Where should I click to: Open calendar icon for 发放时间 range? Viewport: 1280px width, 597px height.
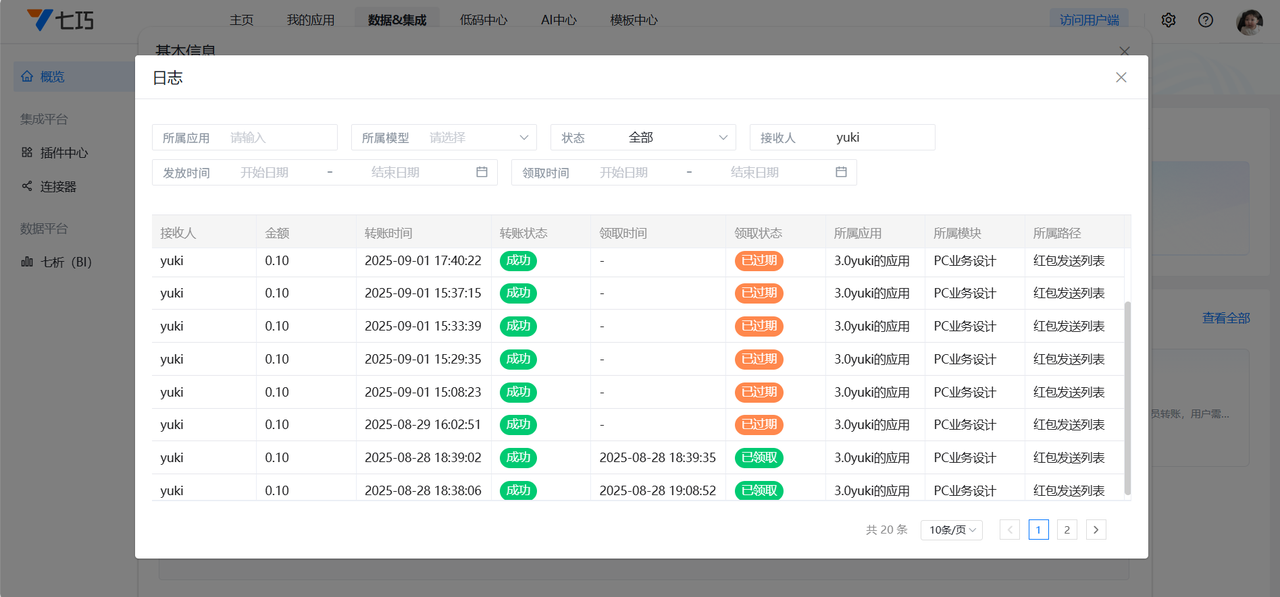482,172
